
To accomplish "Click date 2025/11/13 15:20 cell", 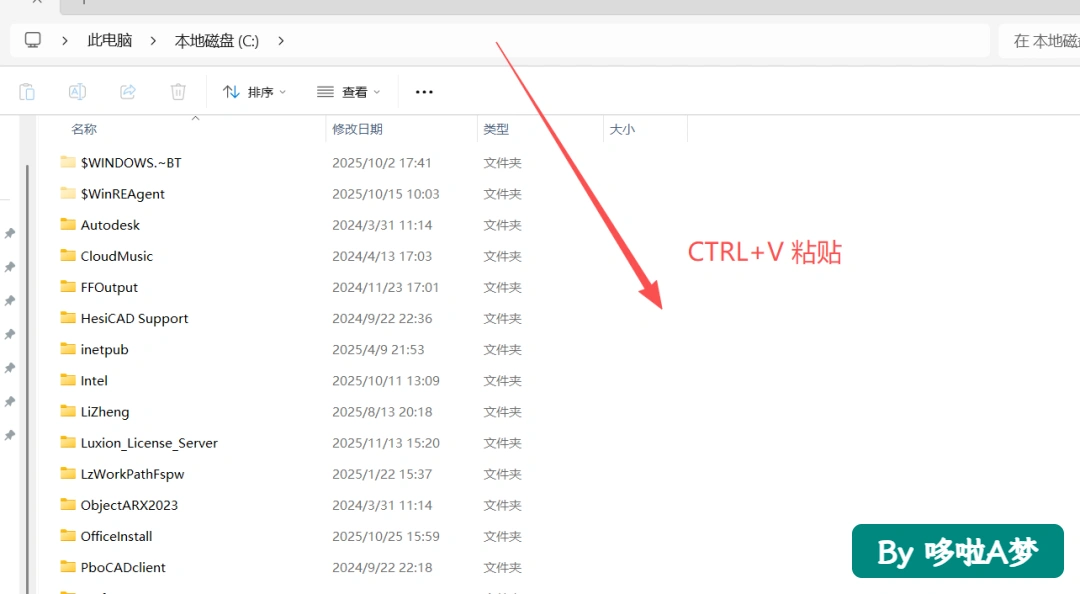I will (386, 443).
